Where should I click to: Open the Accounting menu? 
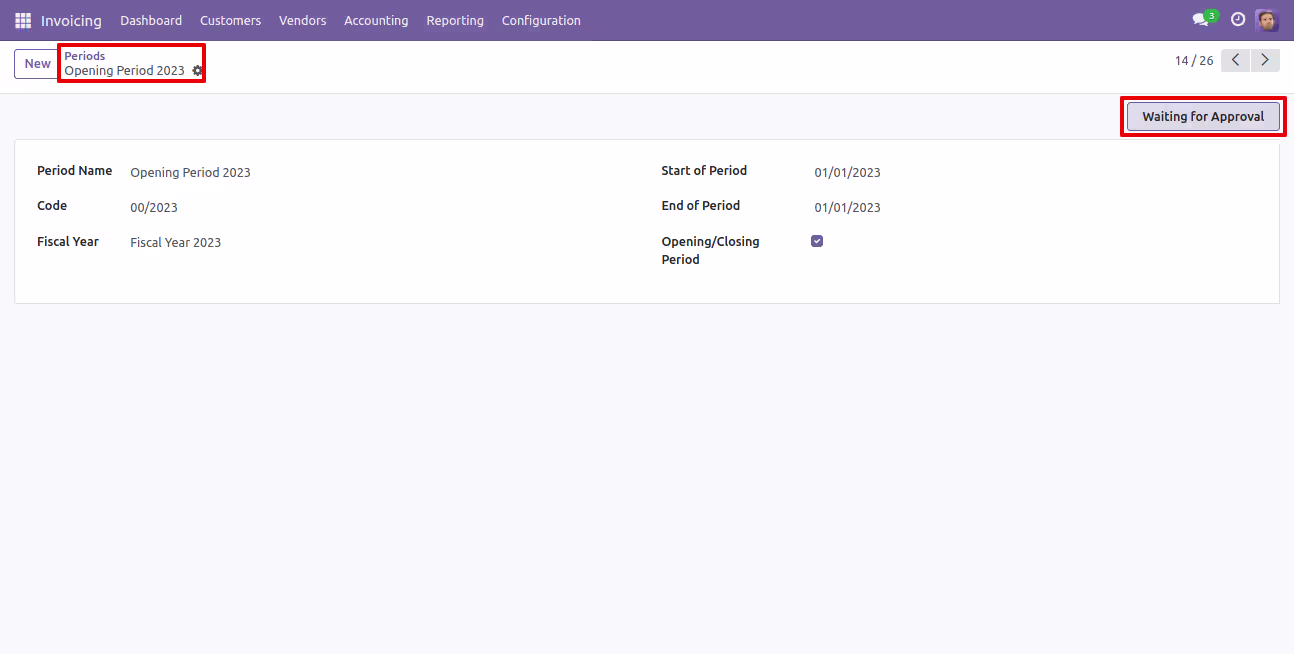[376, 20]
